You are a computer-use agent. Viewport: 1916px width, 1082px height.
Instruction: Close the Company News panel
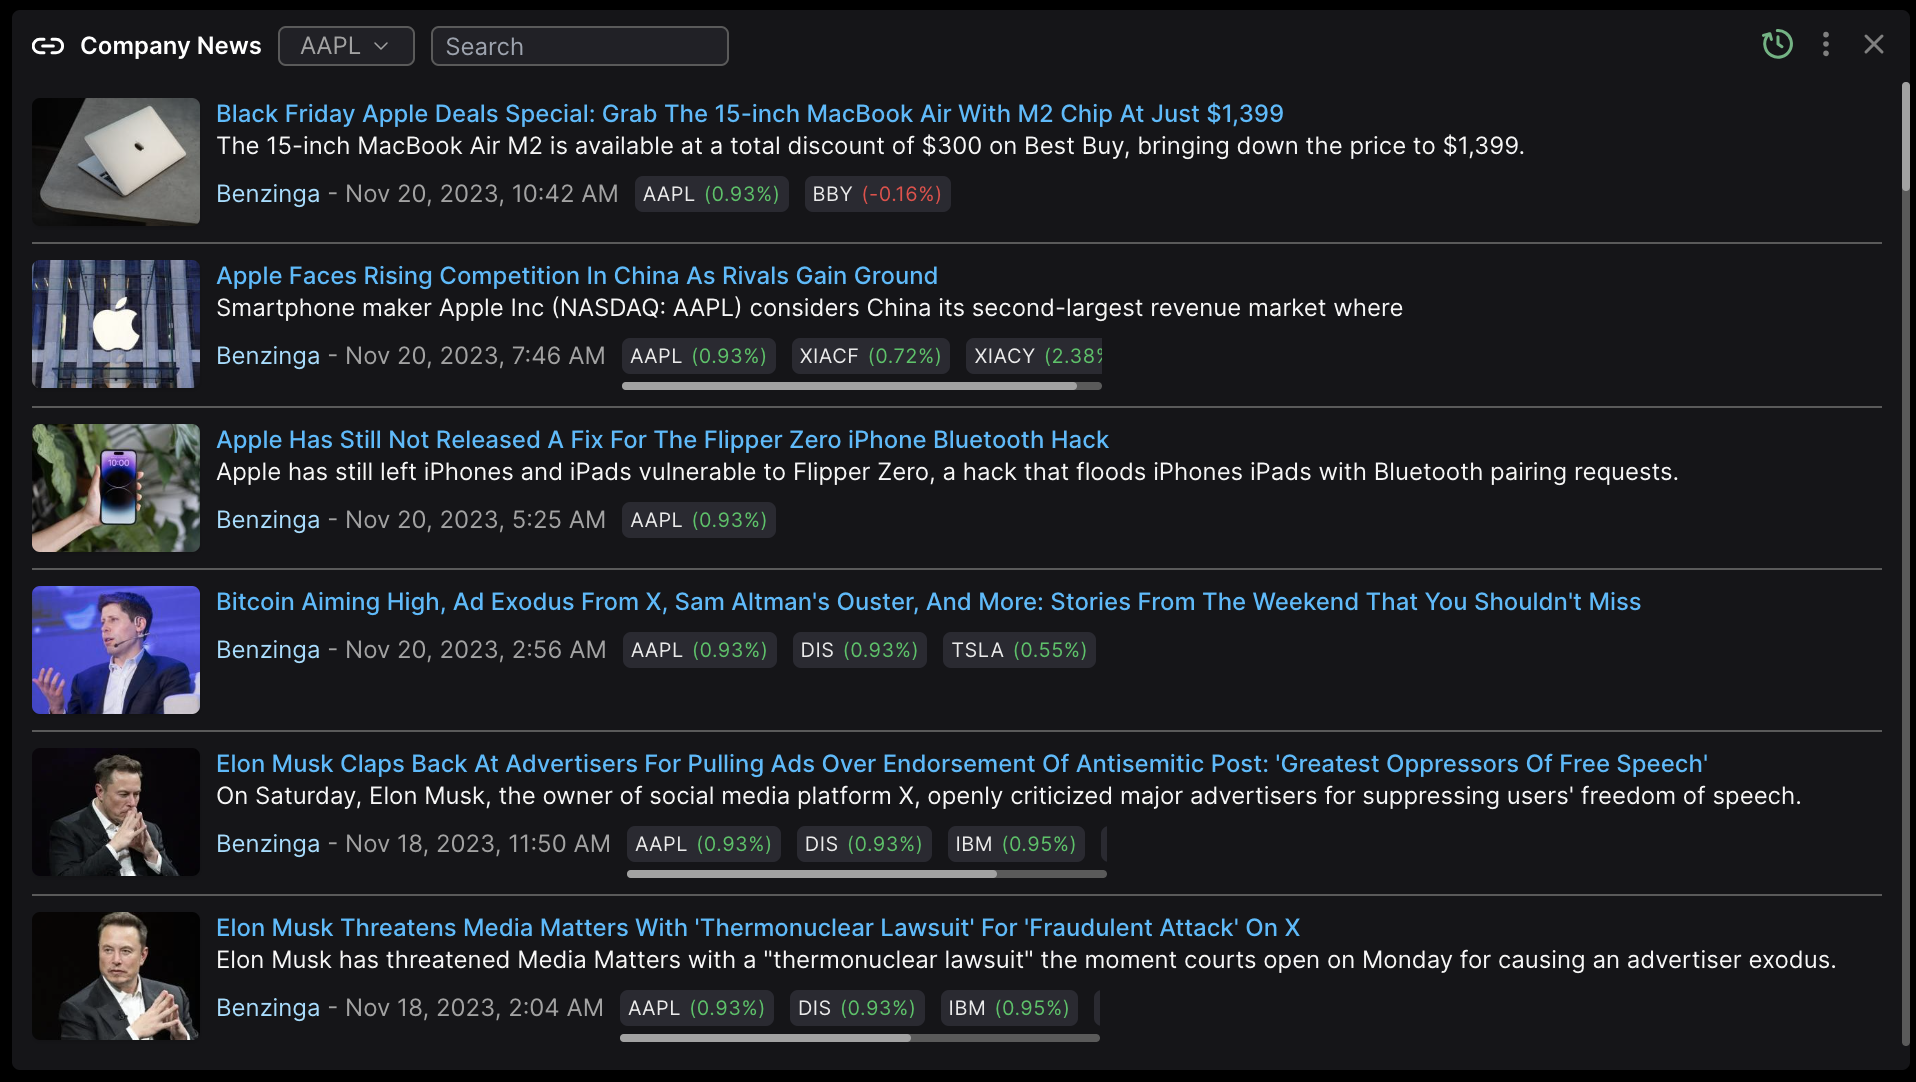point(1874,44)
